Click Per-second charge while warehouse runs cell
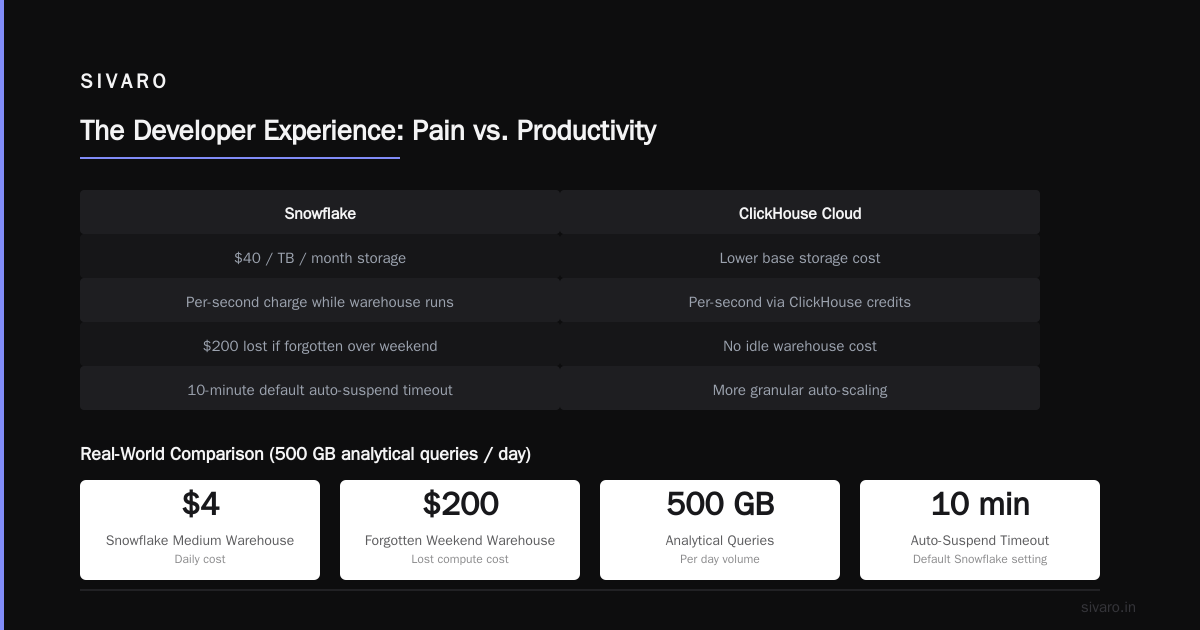 (320, 302)
